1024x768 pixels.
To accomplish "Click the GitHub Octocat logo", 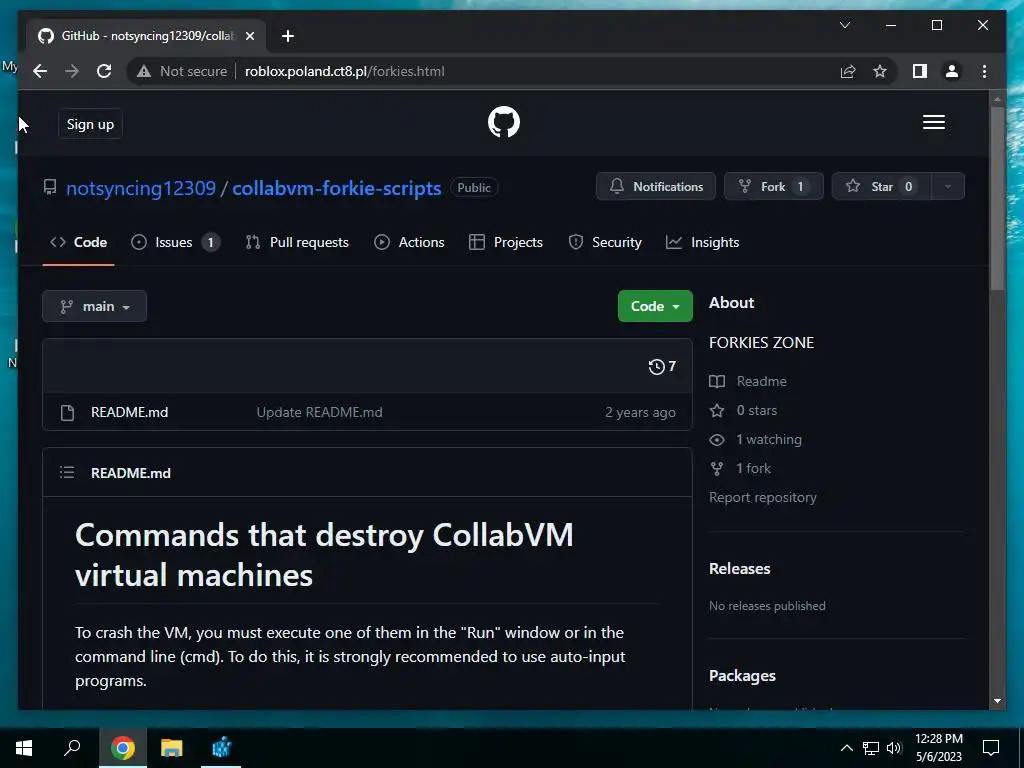I will (x=504, y=122).
